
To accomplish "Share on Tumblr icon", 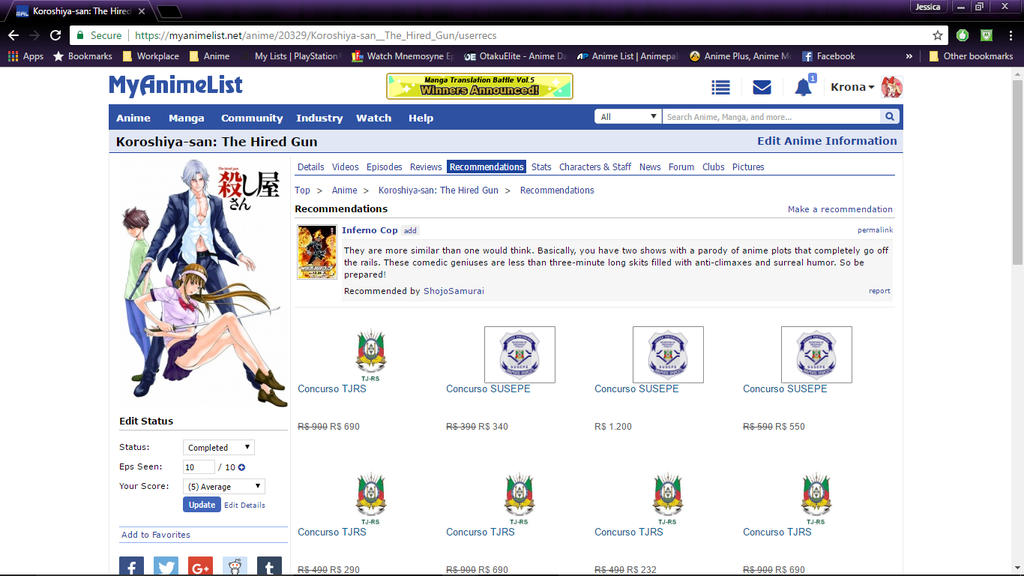I will [269, 566].
